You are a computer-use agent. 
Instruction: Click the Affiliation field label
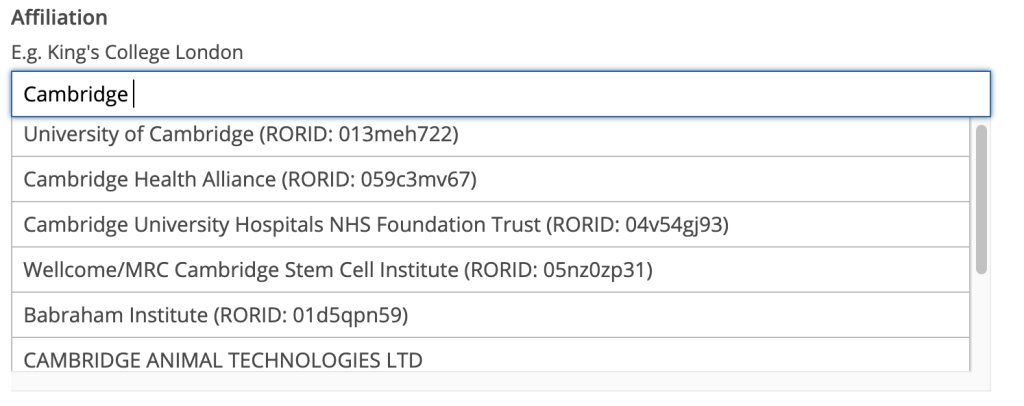pyautogui.click(x=59, y=18)
